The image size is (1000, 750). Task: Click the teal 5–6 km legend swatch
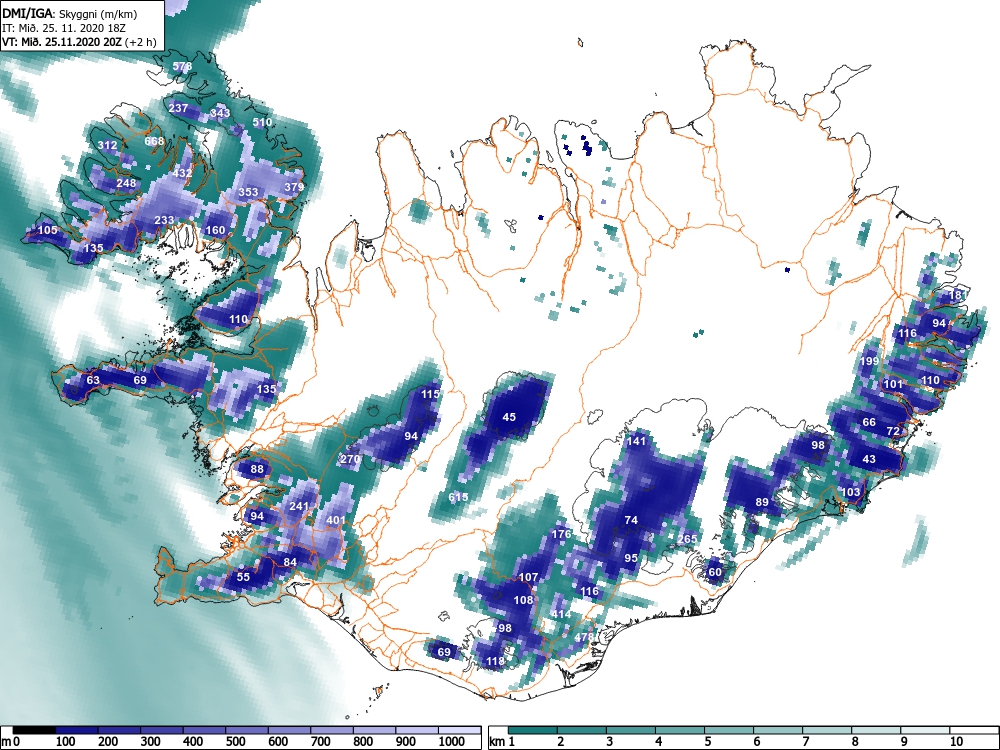point(729,730)
